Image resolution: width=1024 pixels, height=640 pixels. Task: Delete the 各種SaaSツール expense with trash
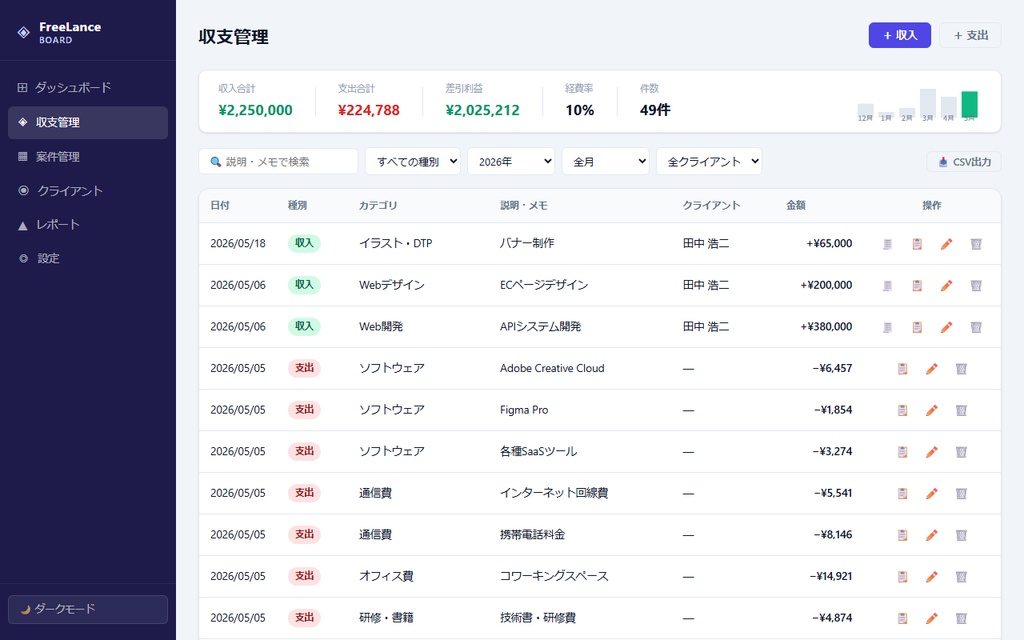click(961, 452)
